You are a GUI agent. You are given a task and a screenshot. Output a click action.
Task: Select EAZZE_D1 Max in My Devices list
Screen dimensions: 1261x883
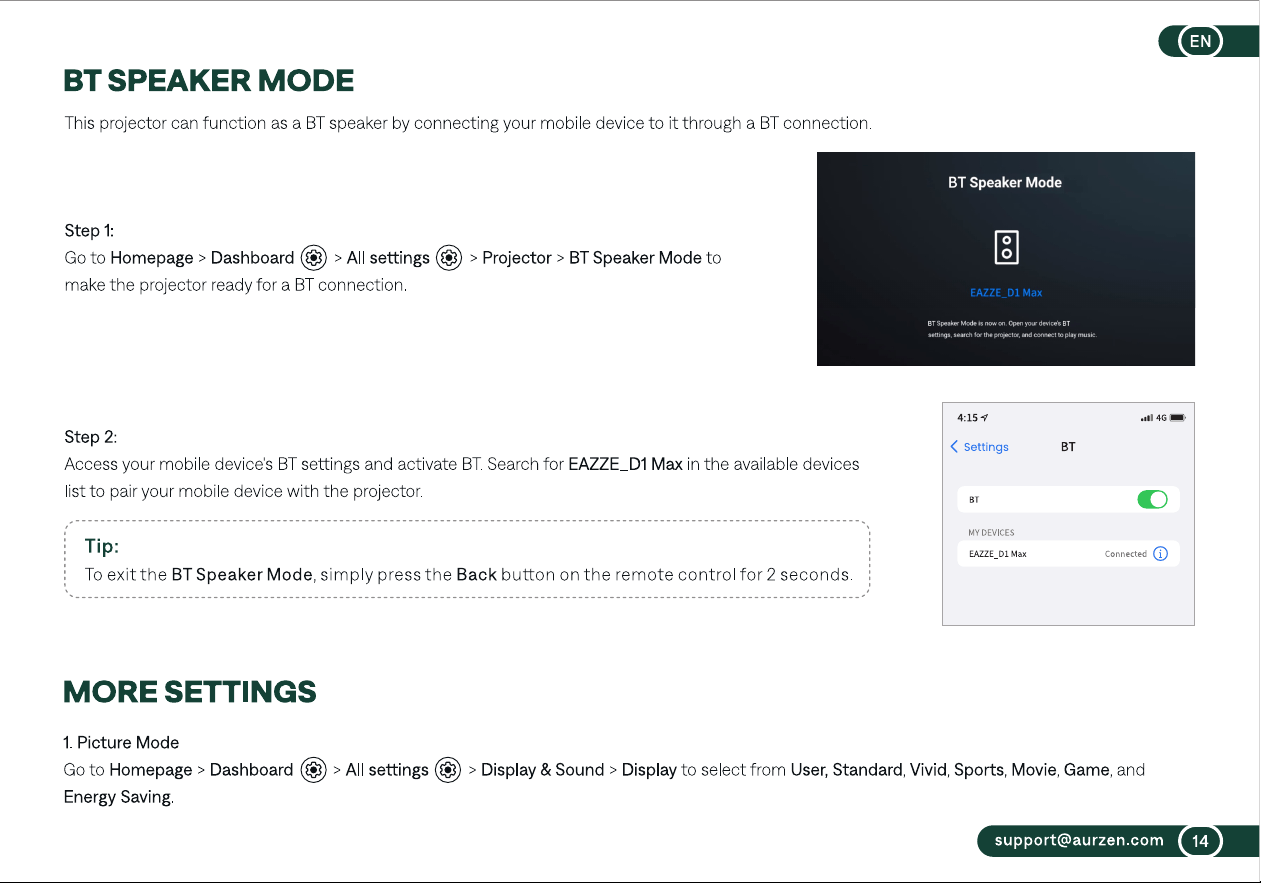[1068, 554]
